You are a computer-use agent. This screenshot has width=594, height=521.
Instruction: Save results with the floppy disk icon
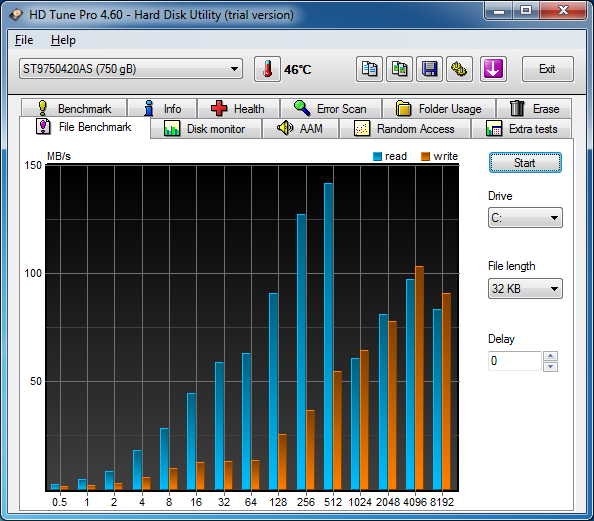pyautogui.click(x=429, y=69)
